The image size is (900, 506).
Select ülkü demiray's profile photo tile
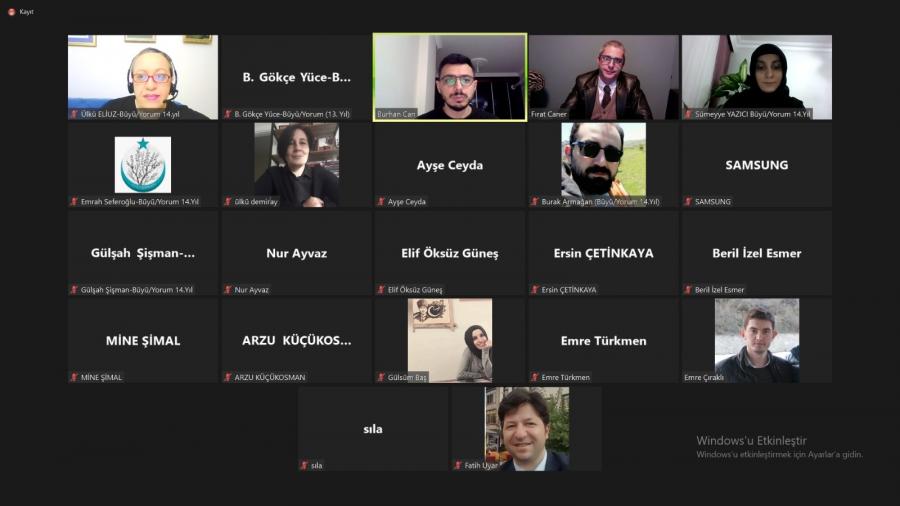coord(296,165)
